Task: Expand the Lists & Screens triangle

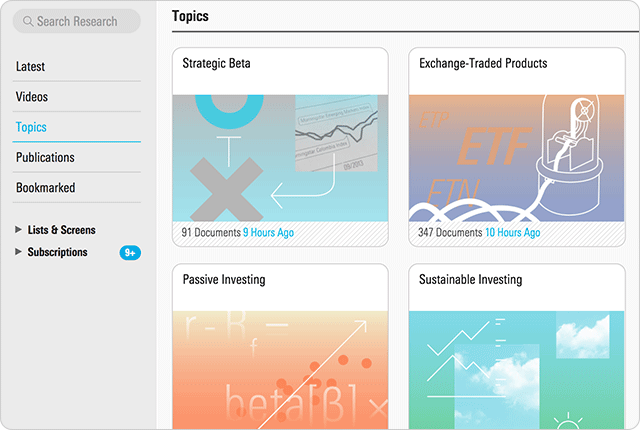Action: click(x=19, y=230)
